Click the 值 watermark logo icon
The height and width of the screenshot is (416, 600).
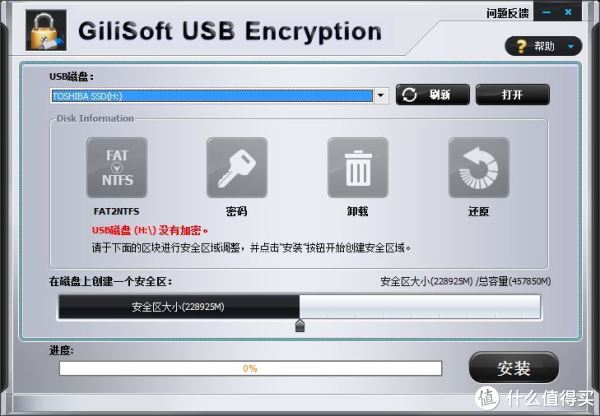487,398
